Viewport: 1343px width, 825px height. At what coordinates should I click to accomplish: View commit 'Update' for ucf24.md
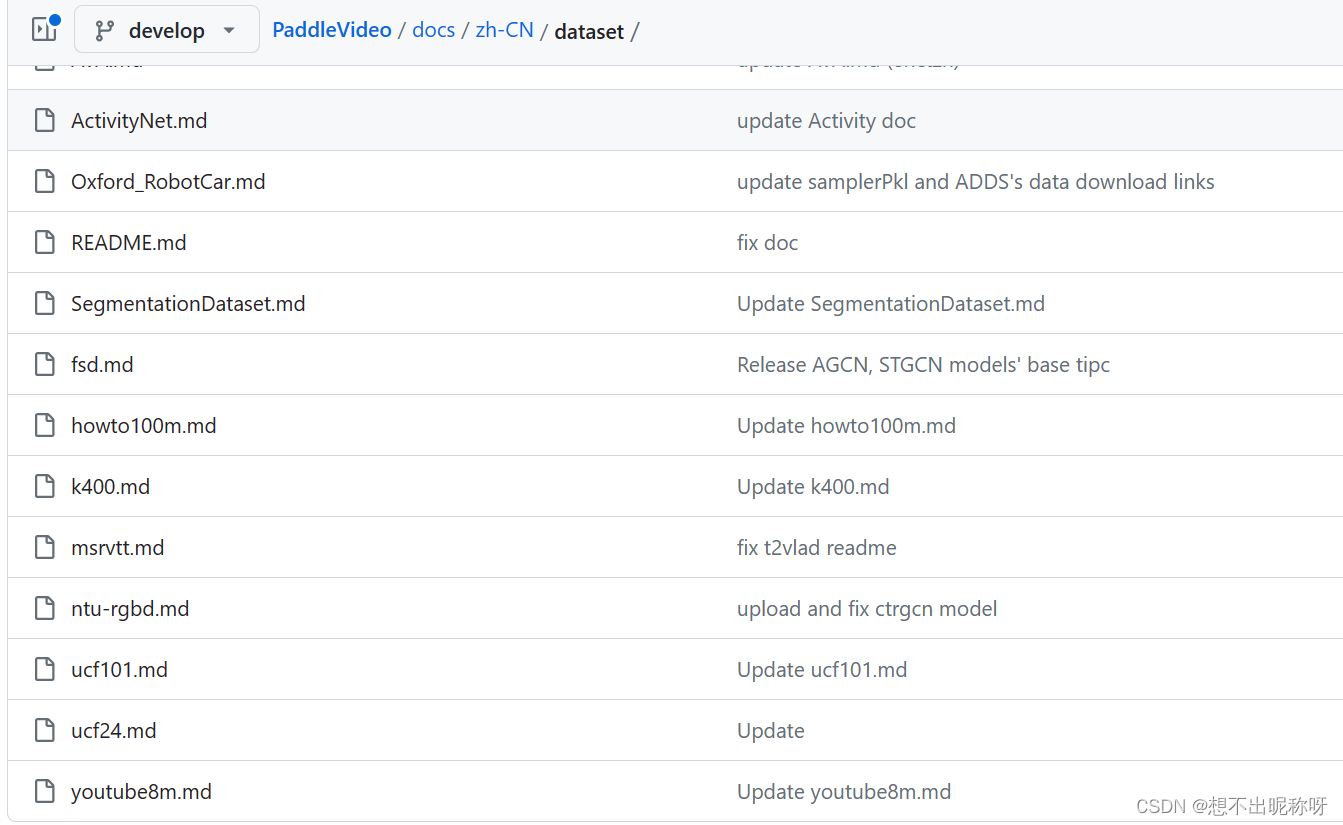pos(771,731)
